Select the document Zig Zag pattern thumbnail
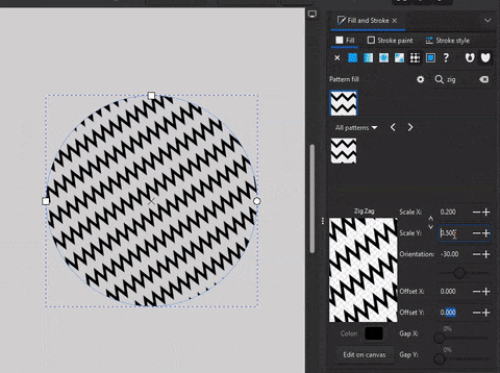 (343, 103)
